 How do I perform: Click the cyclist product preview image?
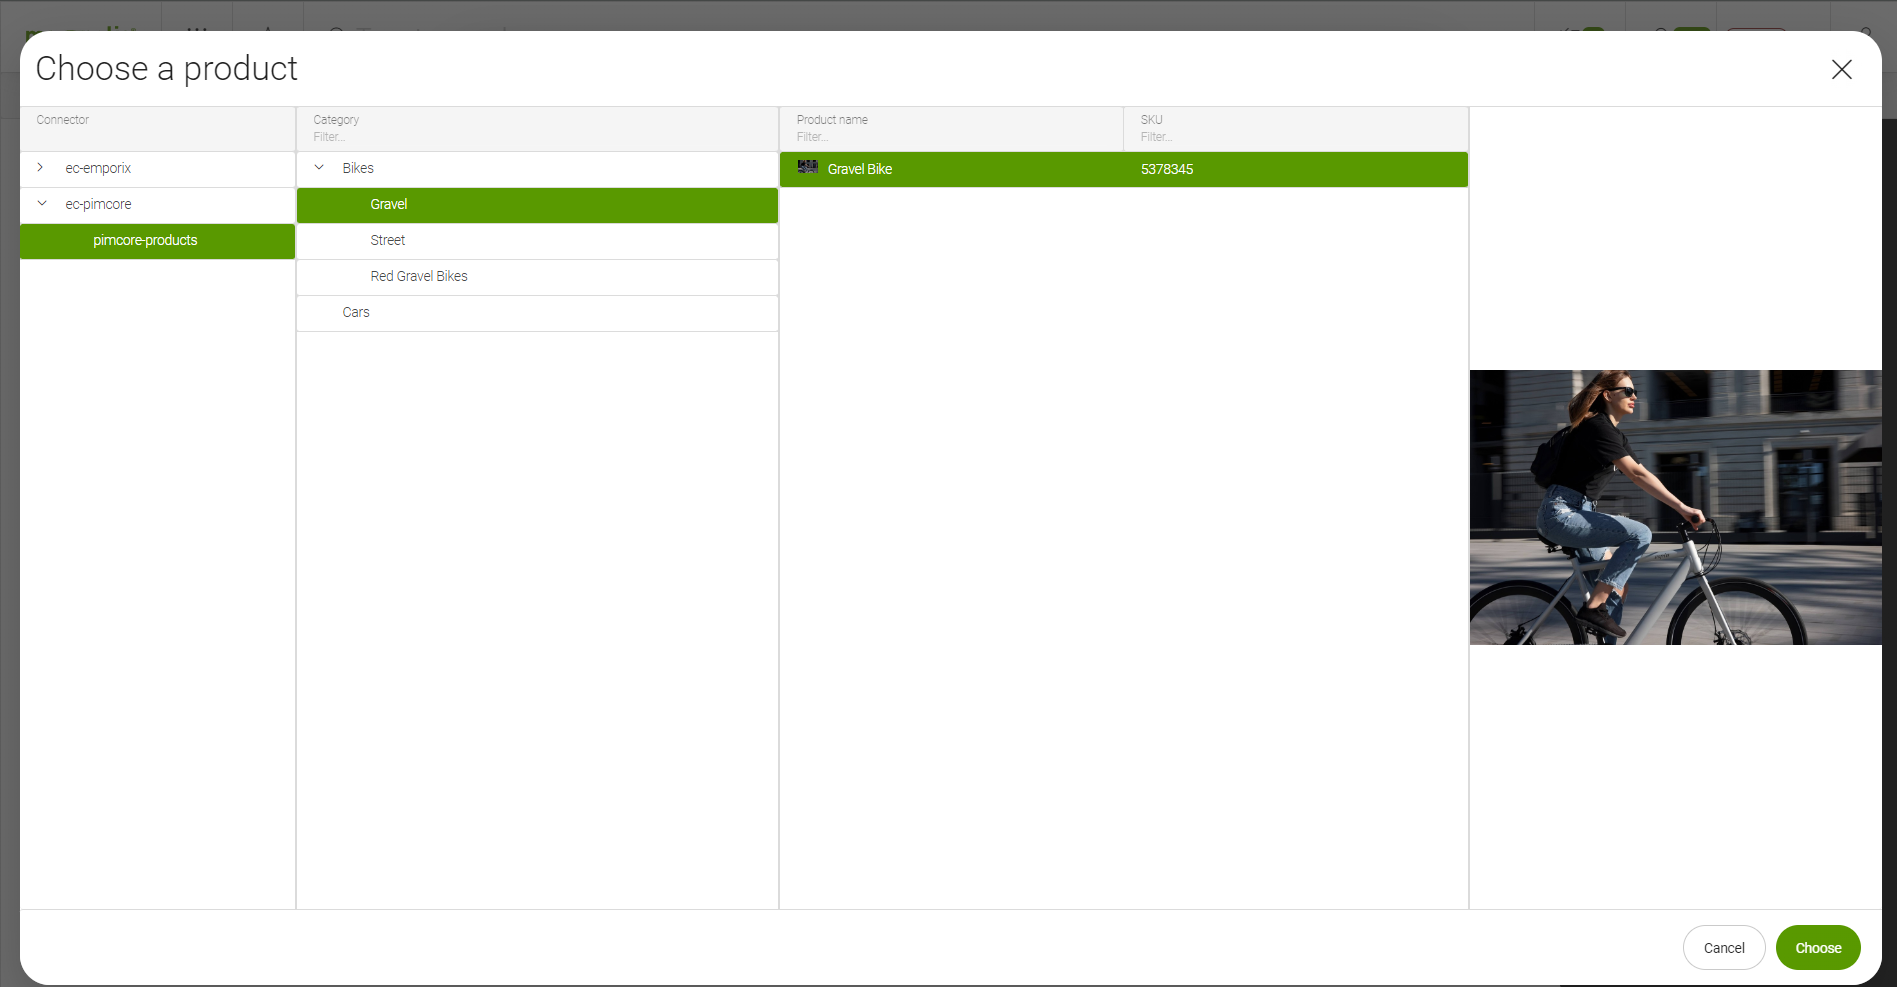tap(1675, 508)
